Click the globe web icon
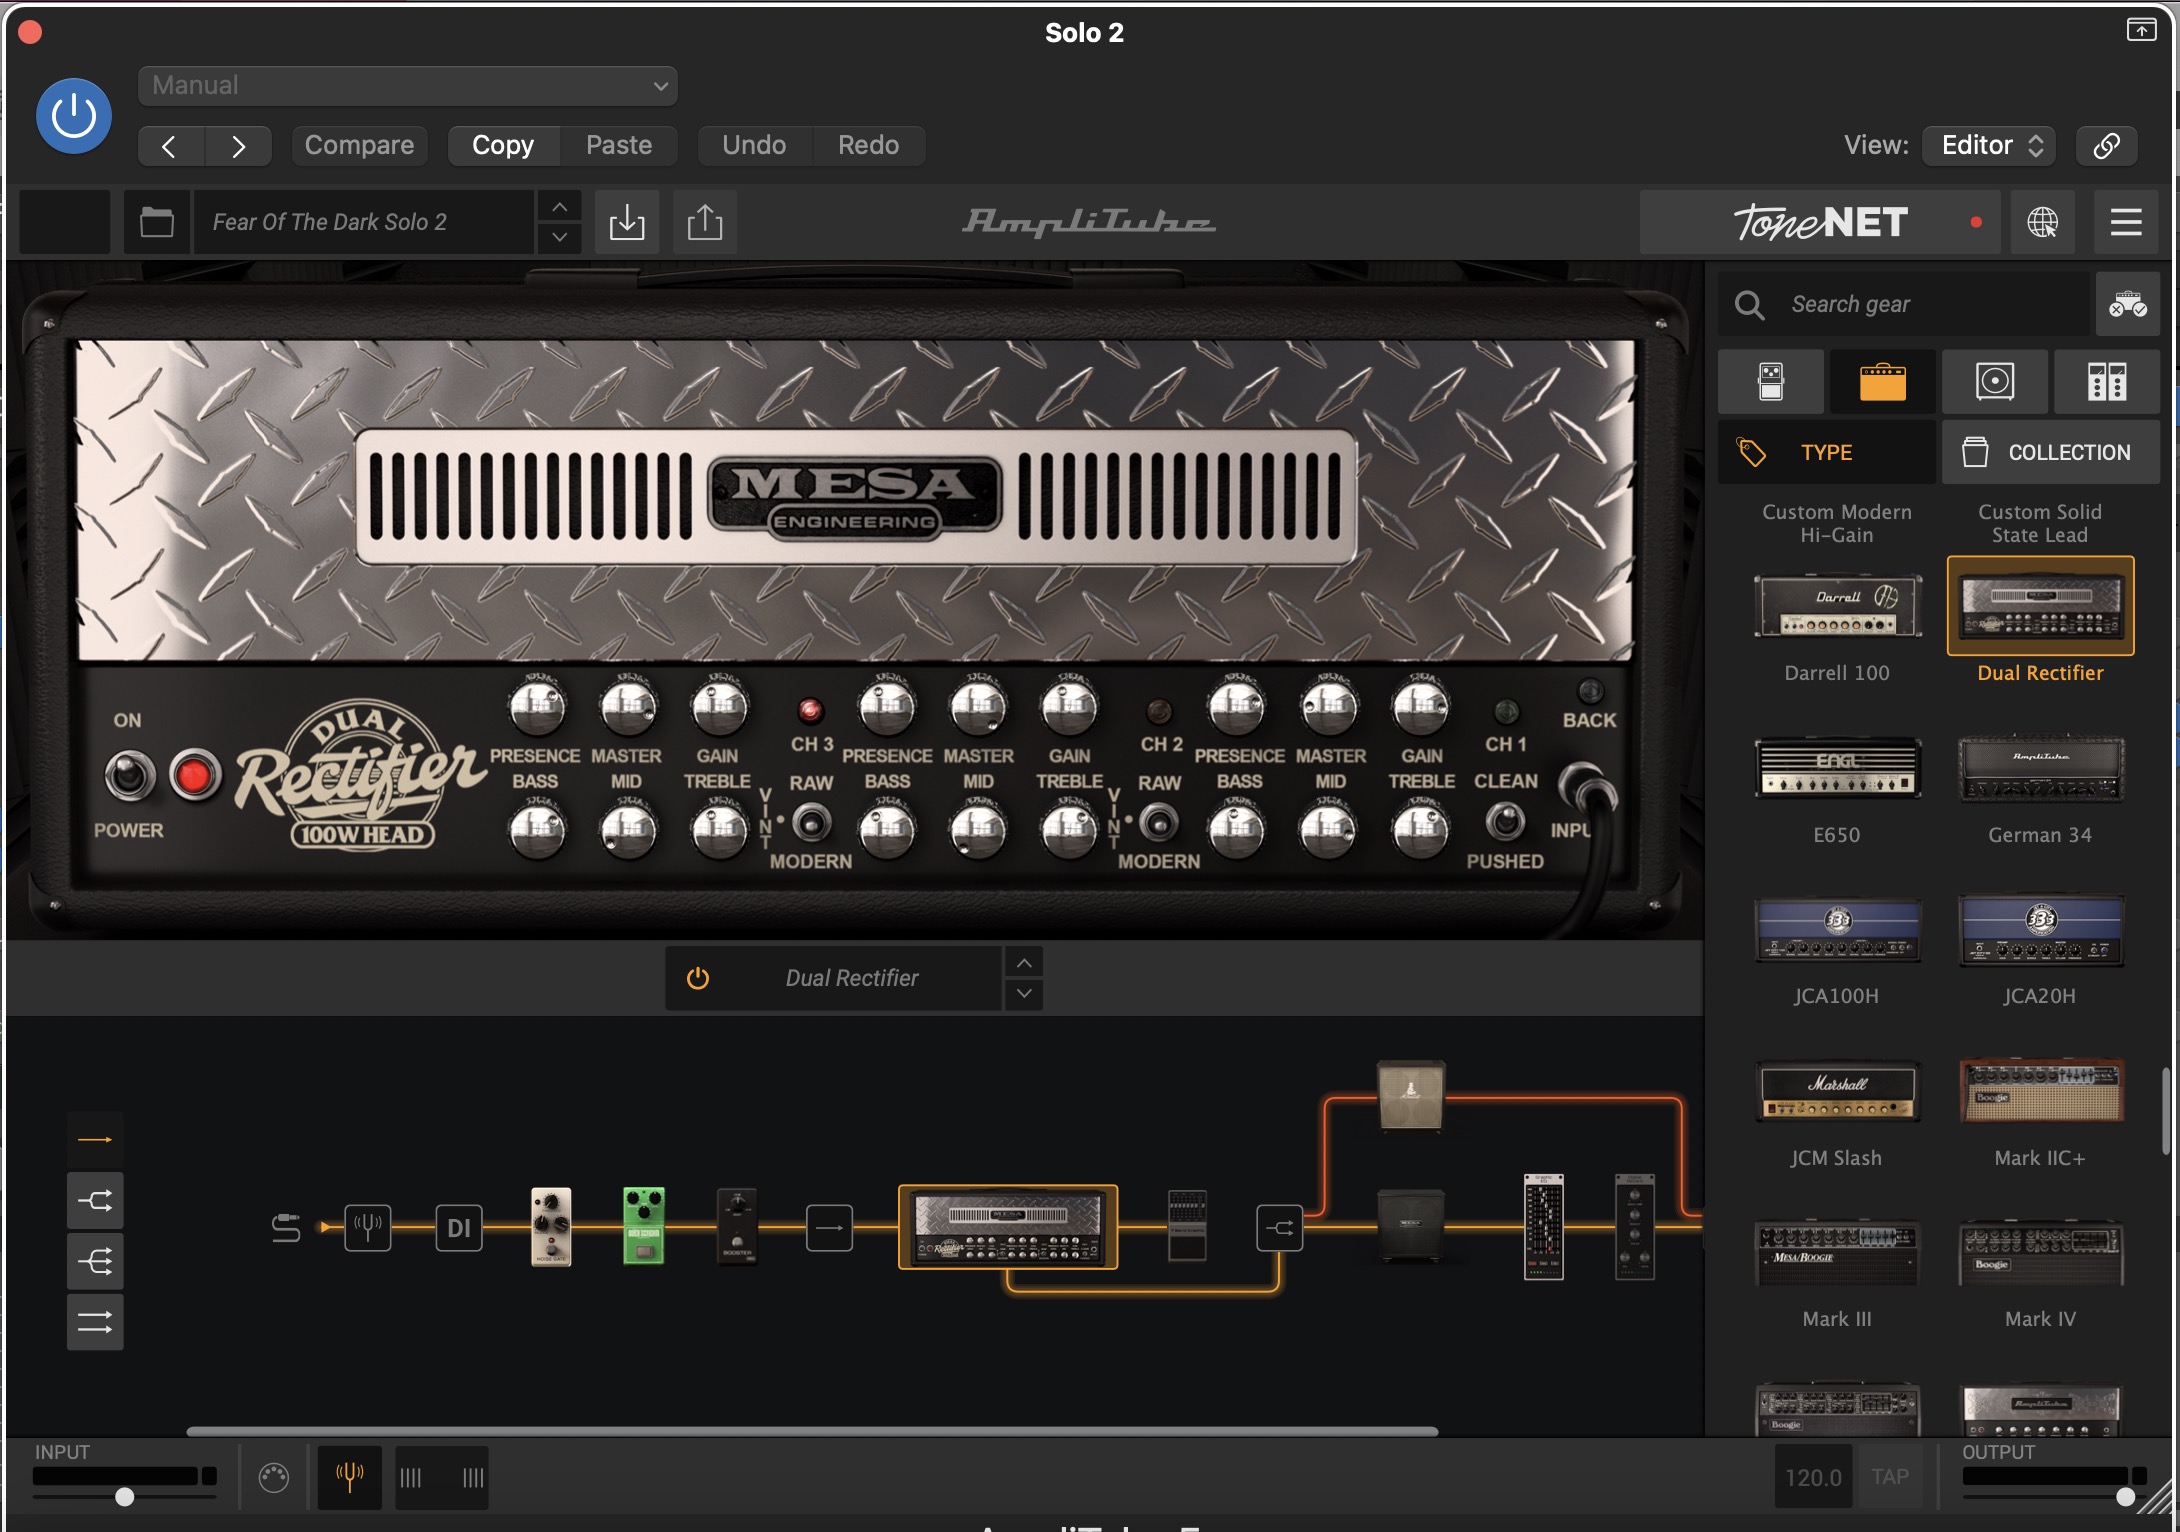 (2042, 222)
